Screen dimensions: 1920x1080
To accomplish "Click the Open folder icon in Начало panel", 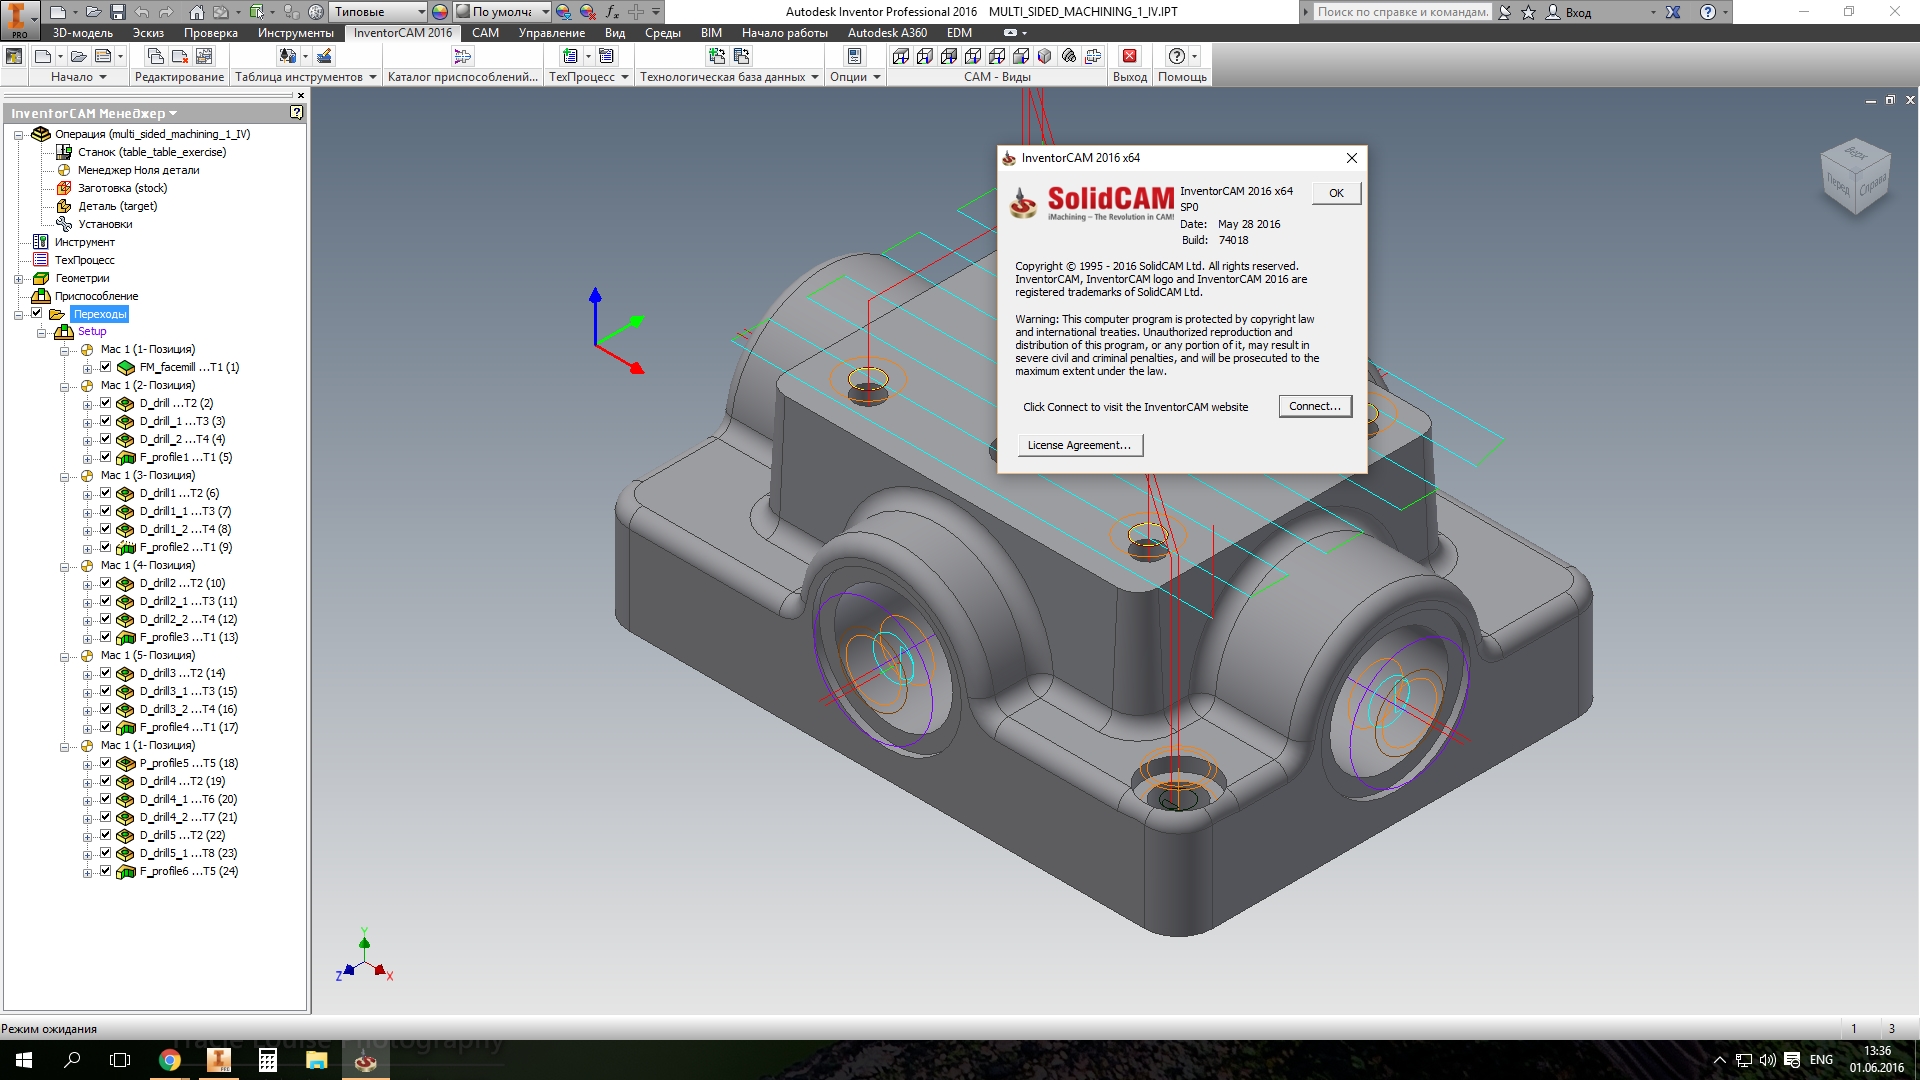I will (78, 56).
